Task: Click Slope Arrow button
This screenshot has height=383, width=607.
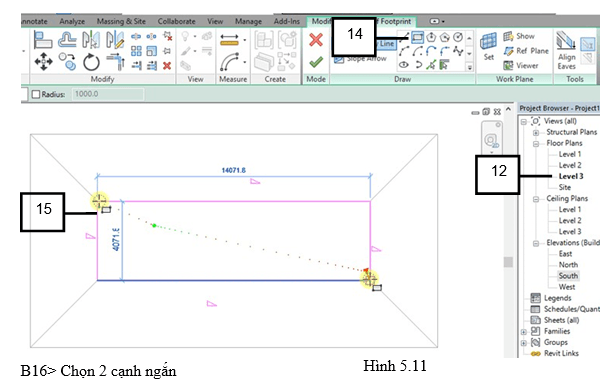Action: tap(360, 59)
